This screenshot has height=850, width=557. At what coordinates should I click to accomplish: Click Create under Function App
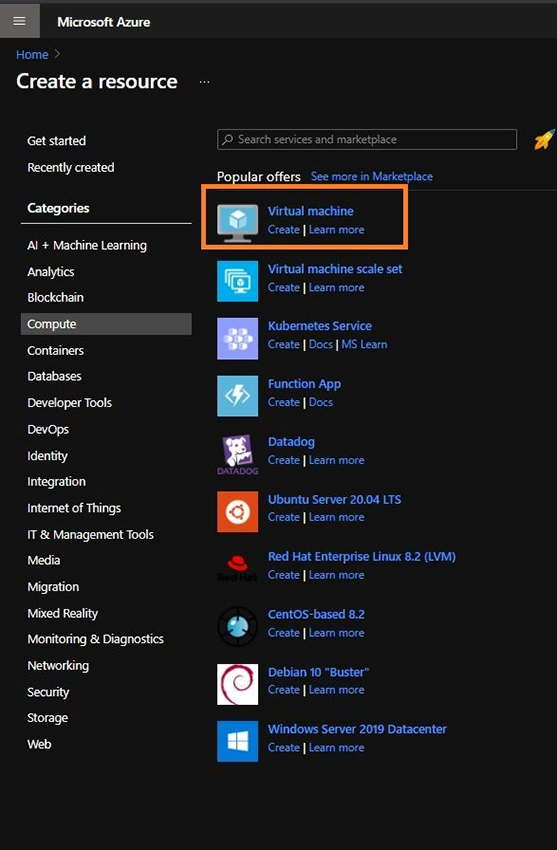pos(283,402)
